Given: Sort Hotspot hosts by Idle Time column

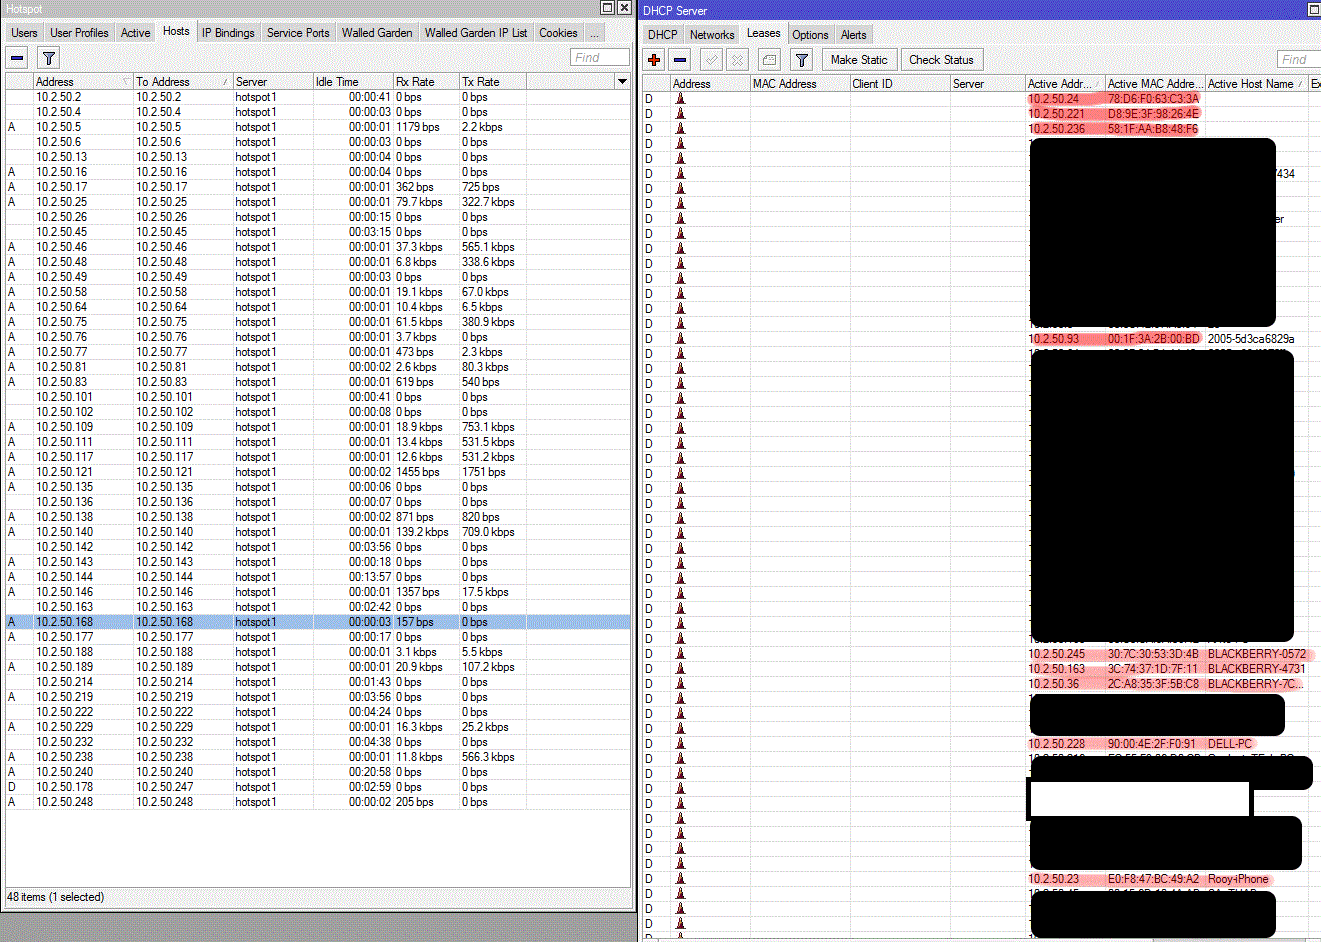Looking at the screenshot, I should coord(352,82).
